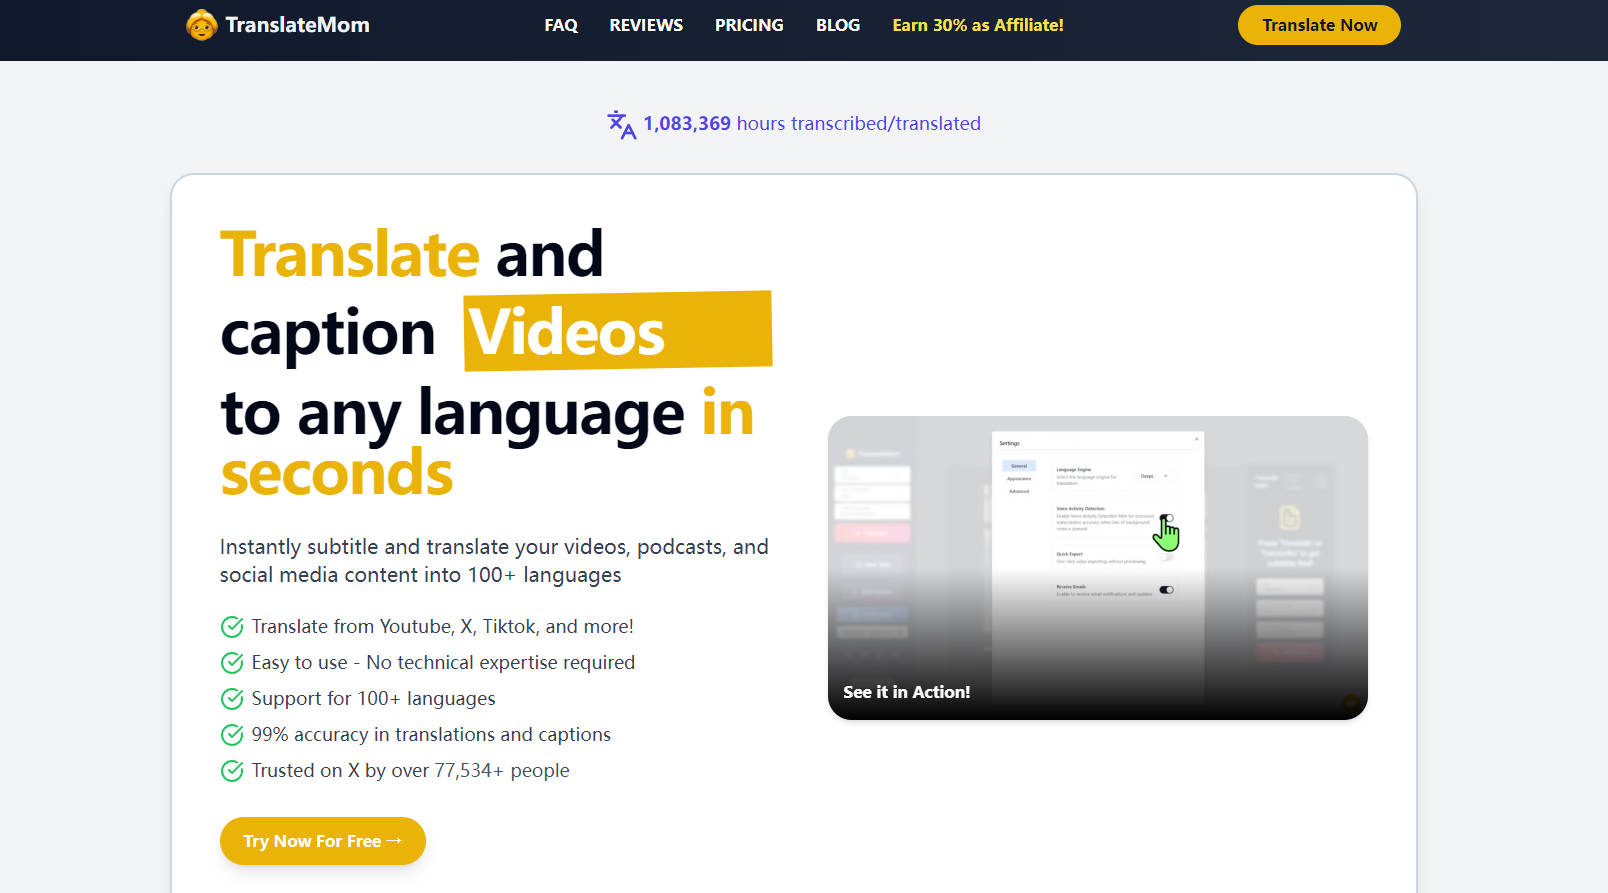Go to the REVIEWS section
The width and height of the screenshot is (1608, 893).
click(646, 25)
